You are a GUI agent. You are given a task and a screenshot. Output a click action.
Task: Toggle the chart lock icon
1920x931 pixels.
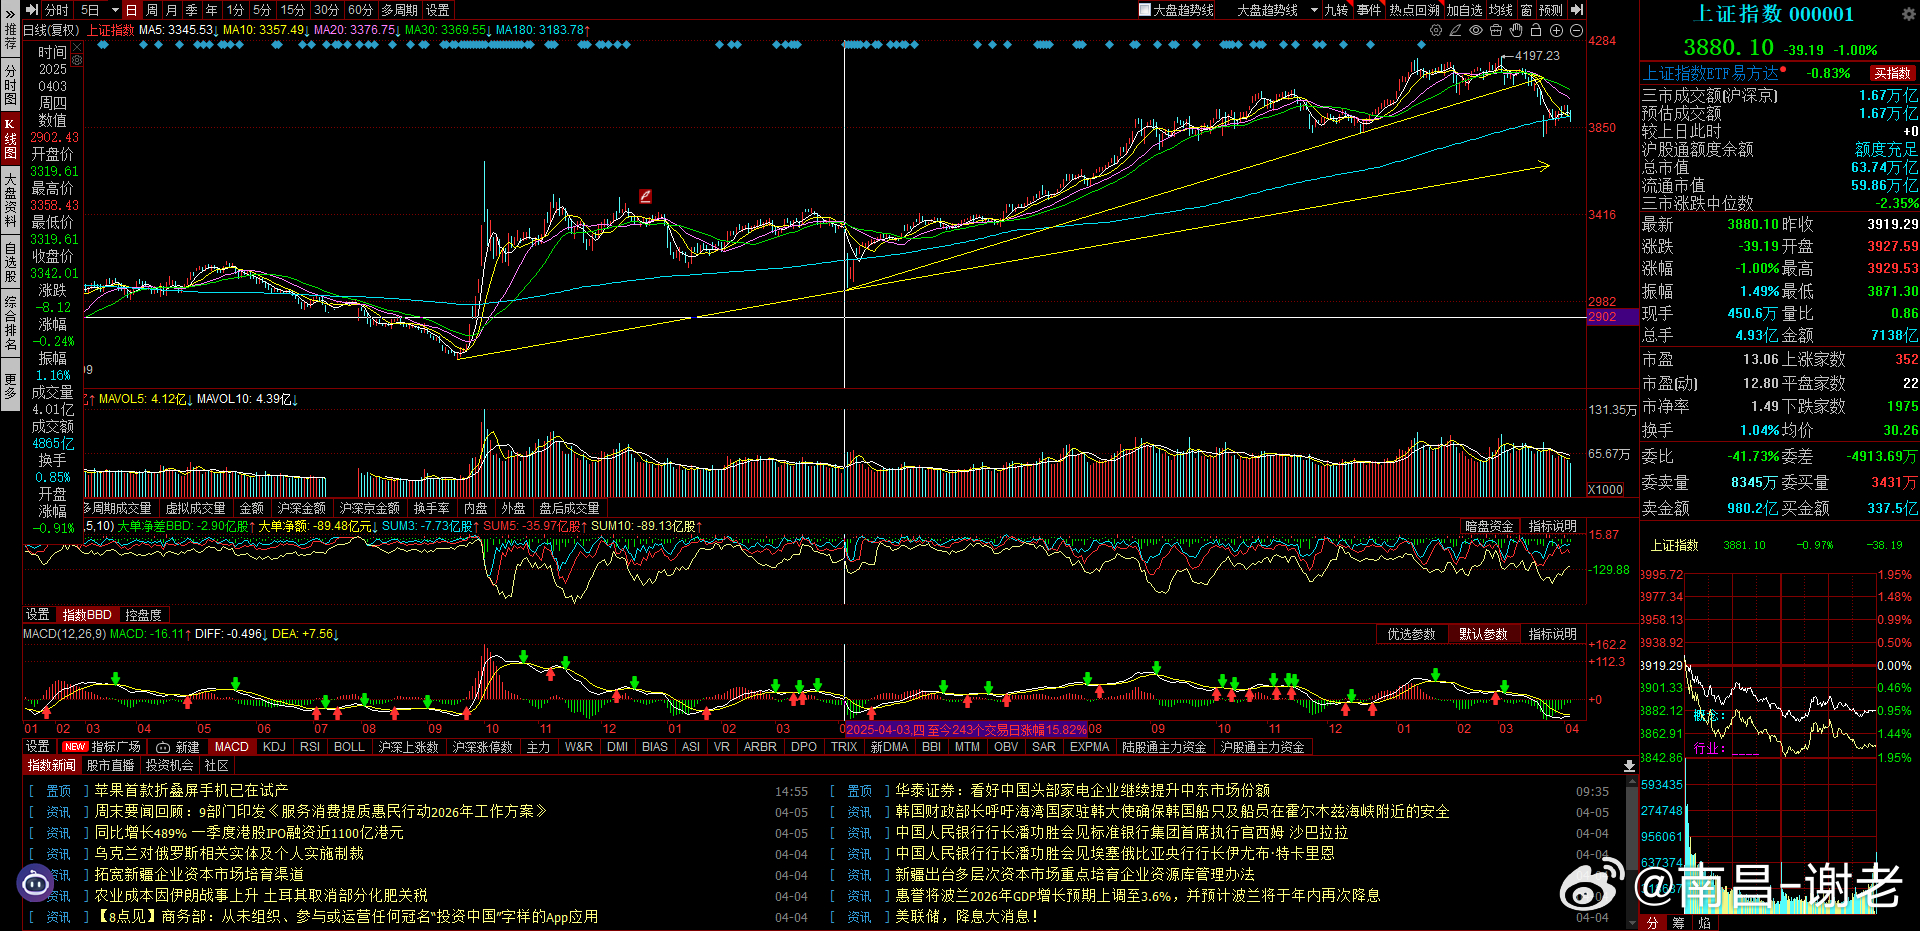tap(1536, 31)
